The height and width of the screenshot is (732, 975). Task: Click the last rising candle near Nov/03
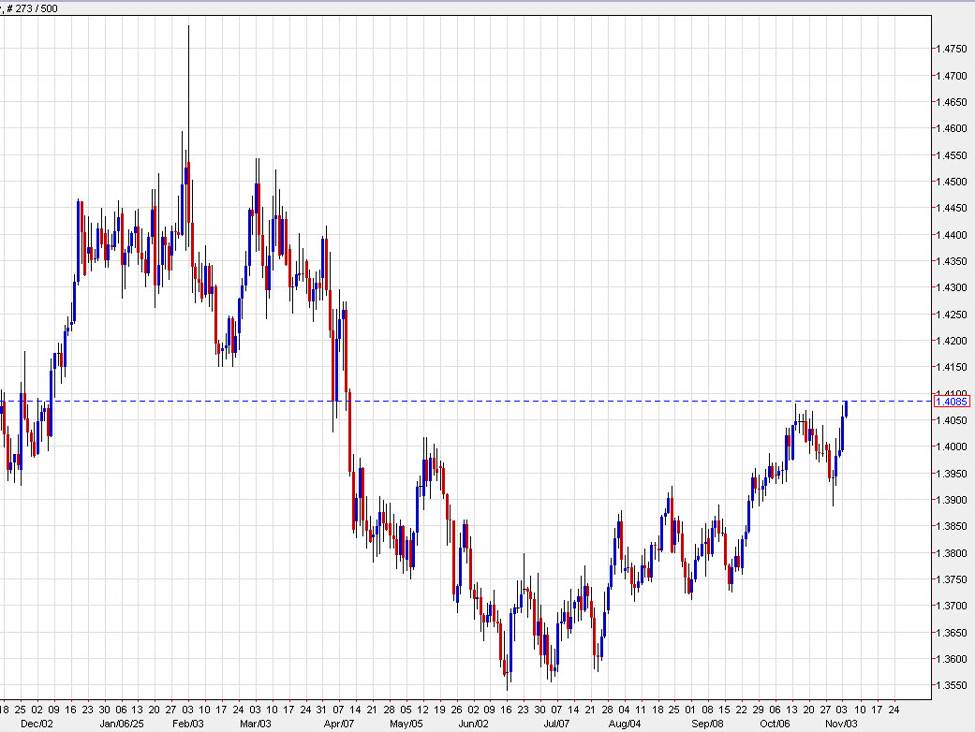pyautogui.click(x=845, y=410)
